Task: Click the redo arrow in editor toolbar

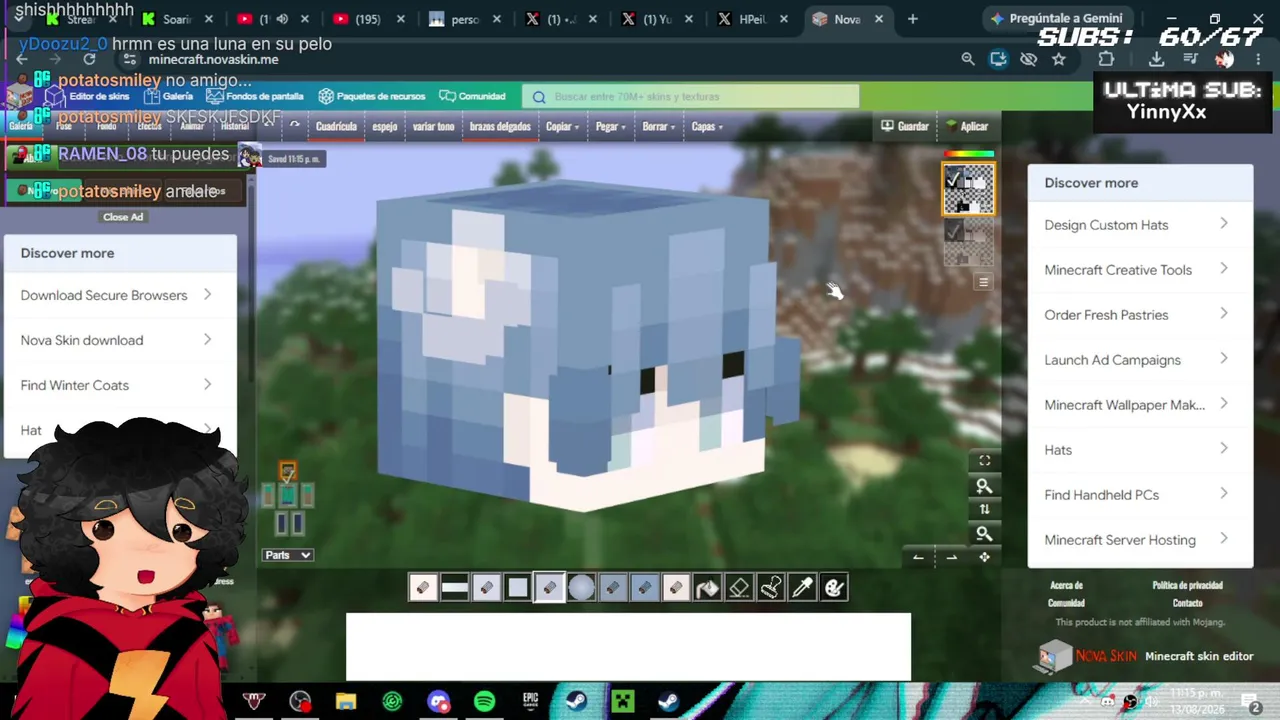Action: (x=294, y=126)
